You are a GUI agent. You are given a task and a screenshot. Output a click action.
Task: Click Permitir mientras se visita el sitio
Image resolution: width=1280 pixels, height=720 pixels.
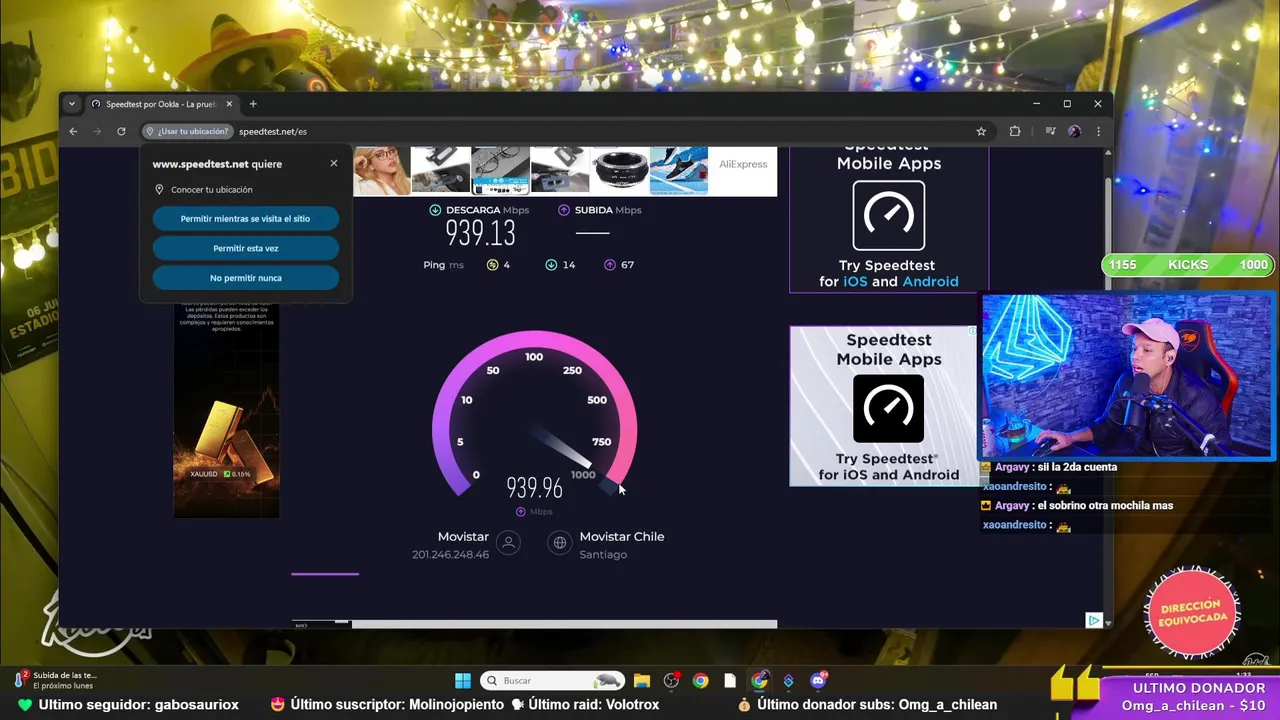245,218
